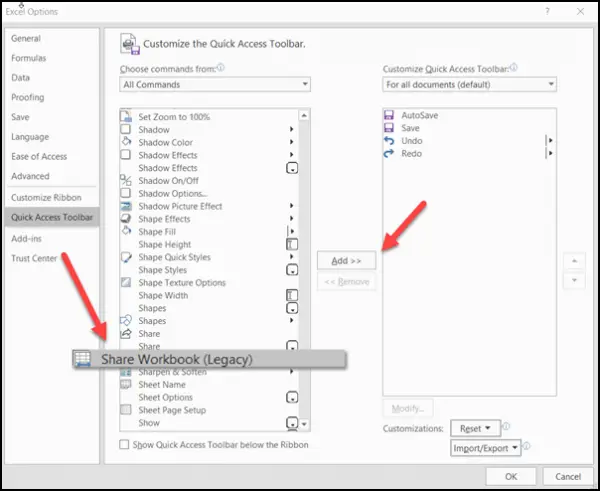Click the Share Workbook (Legacy) icon
600x491 pixels.
(x=82, y=359)
